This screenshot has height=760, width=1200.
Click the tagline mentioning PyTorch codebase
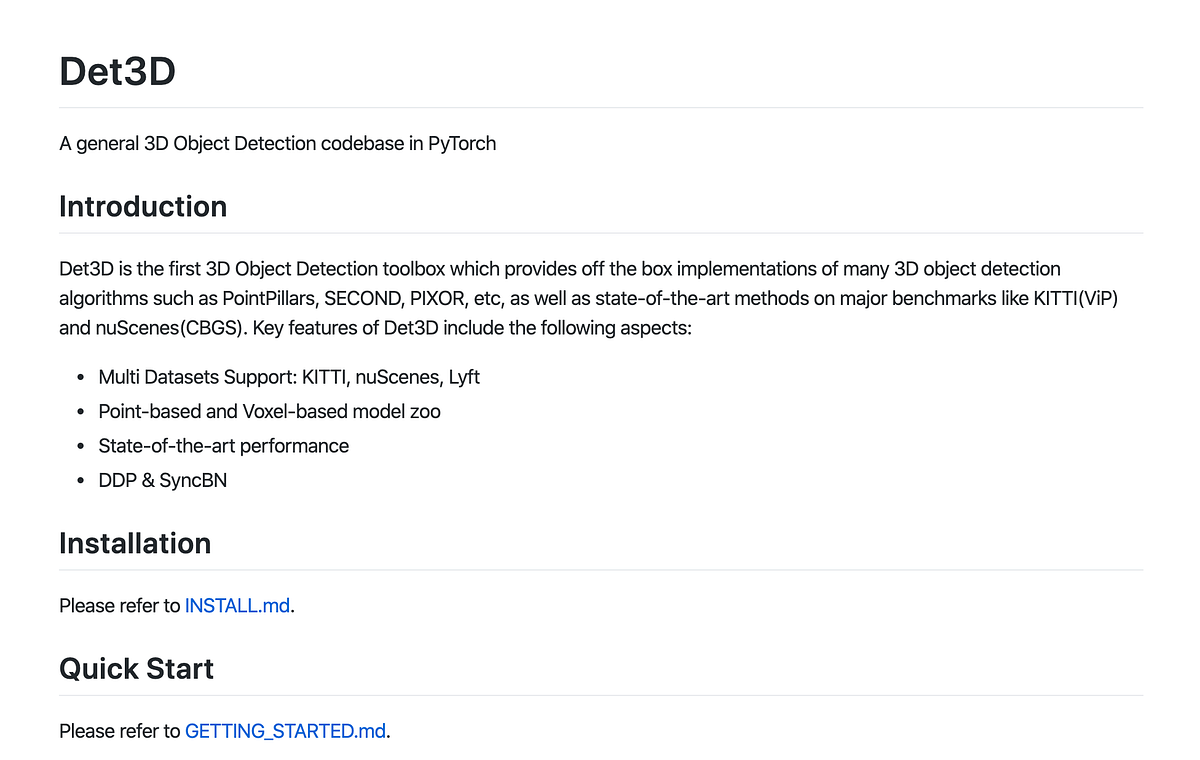277,143
